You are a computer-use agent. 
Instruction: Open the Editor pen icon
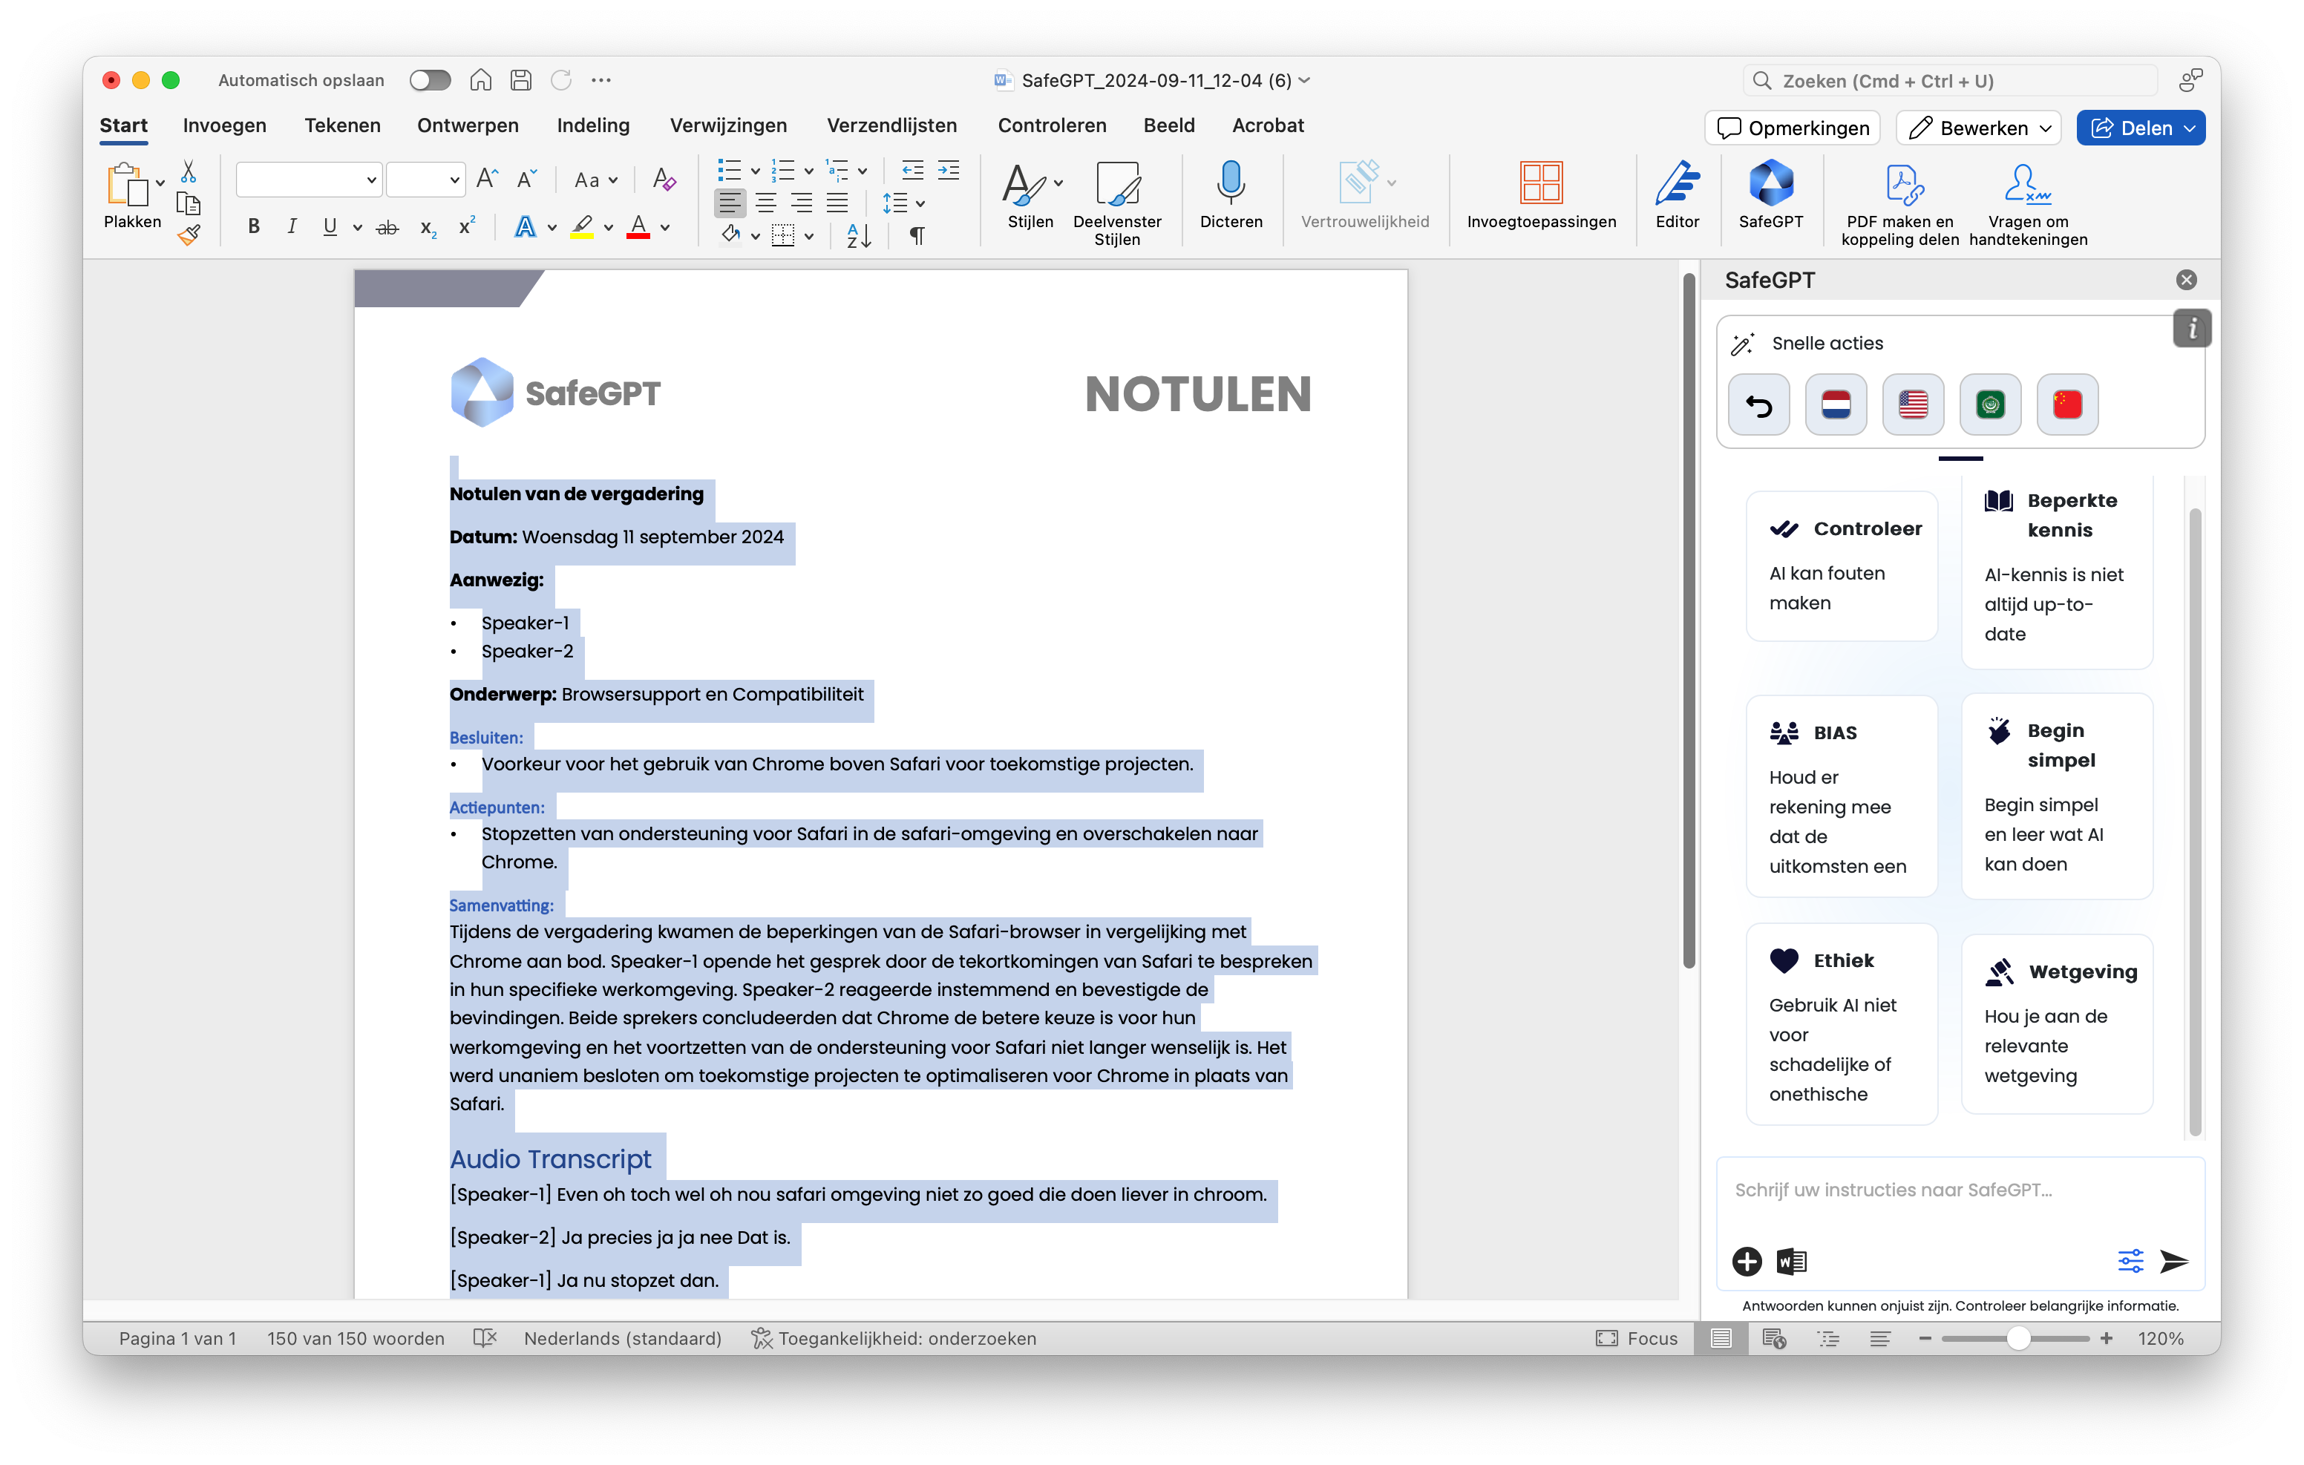click(x=1677, y=185)
